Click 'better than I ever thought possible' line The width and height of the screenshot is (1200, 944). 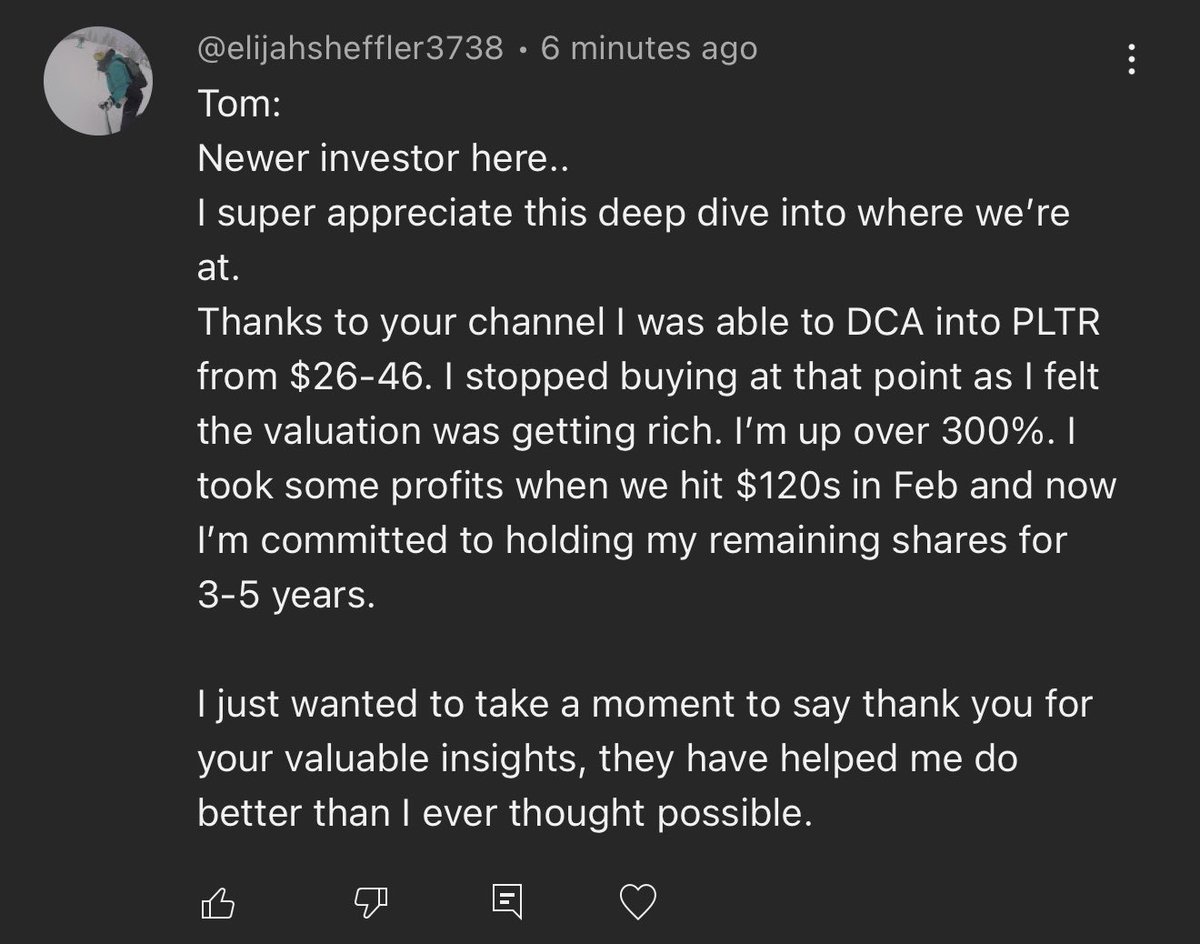click(x=501, y=814)
